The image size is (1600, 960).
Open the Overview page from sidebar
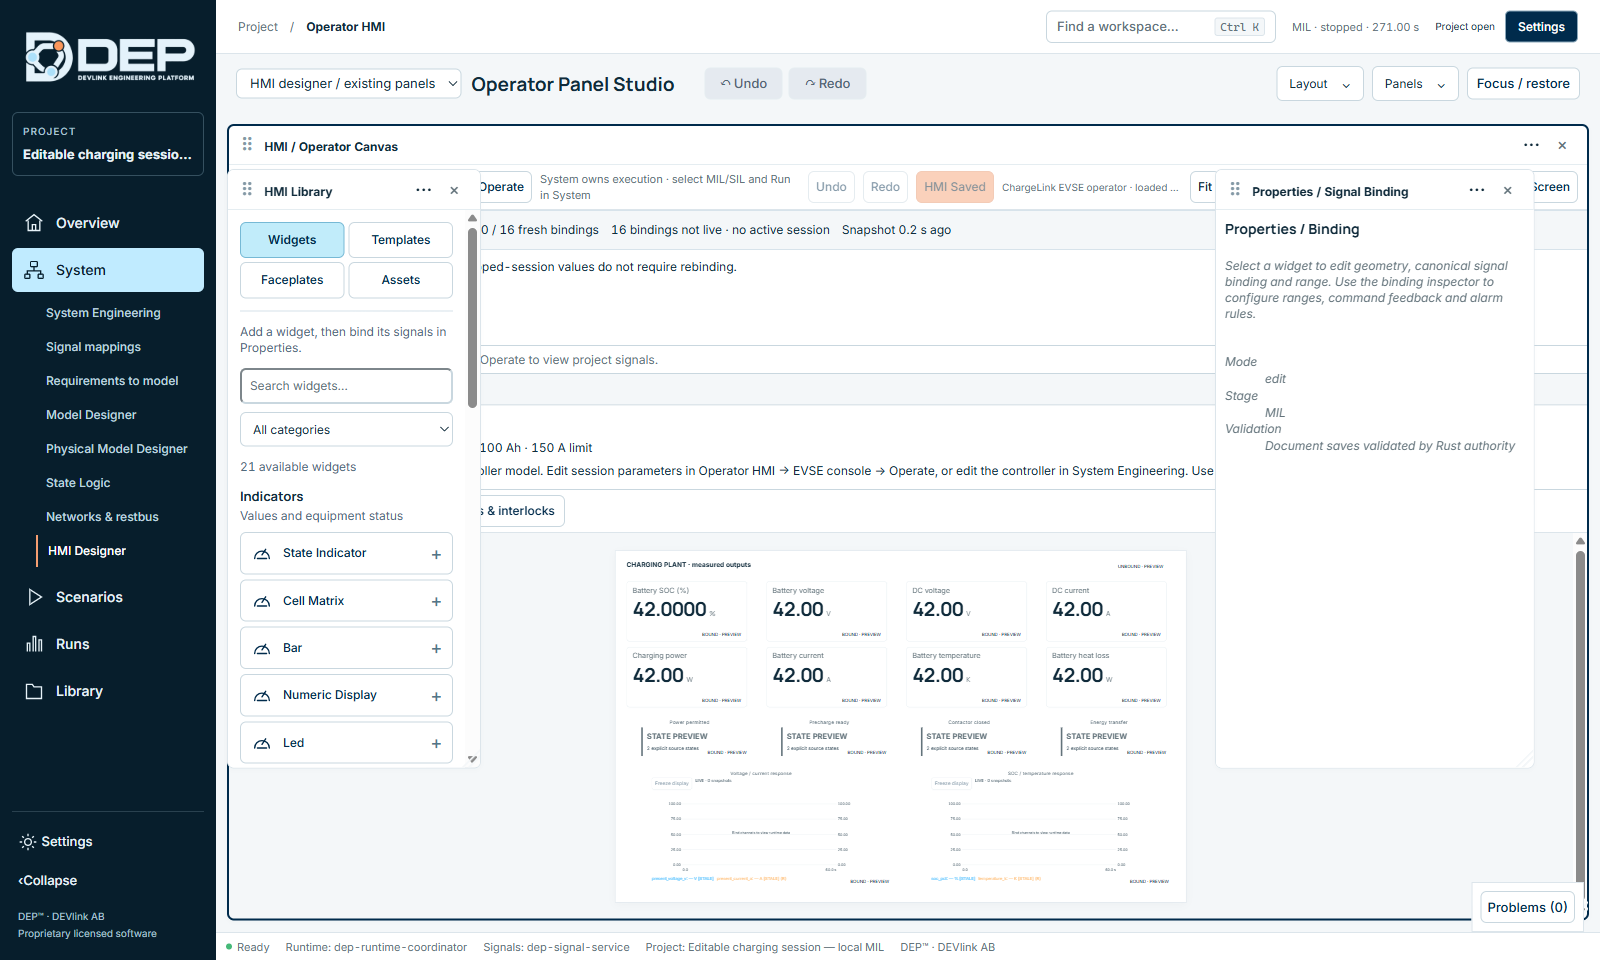(x=108, y=223)
